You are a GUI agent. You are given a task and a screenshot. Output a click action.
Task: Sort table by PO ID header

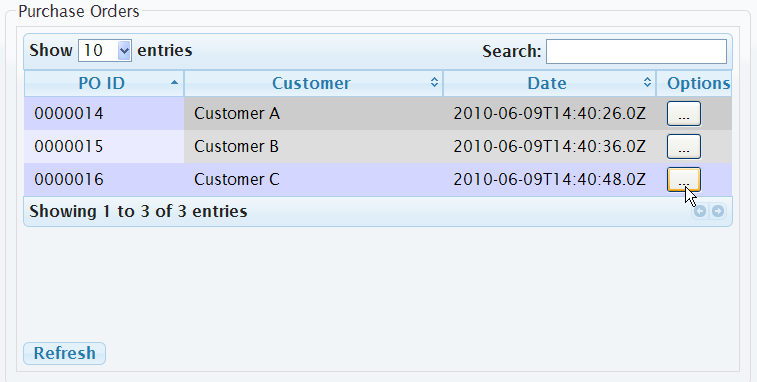tap(104, 83)
